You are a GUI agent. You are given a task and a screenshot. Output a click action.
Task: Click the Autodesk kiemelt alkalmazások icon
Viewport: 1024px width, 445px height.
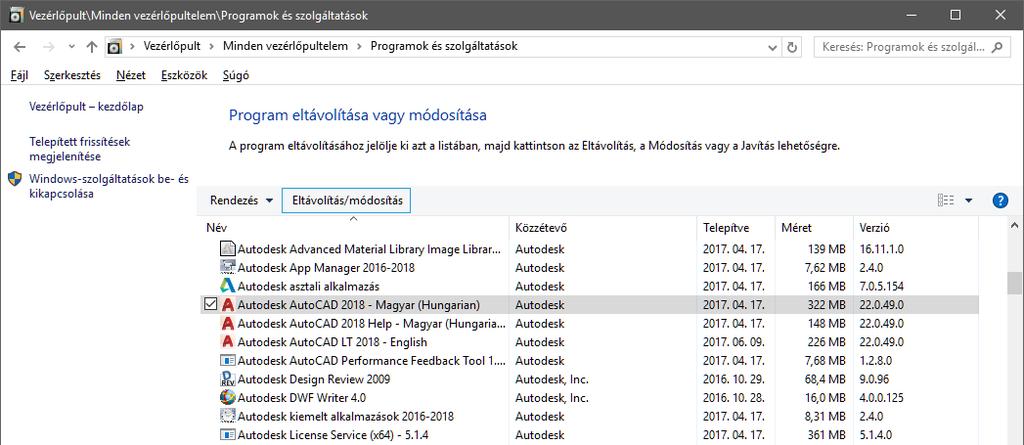[x=227, y=416]
